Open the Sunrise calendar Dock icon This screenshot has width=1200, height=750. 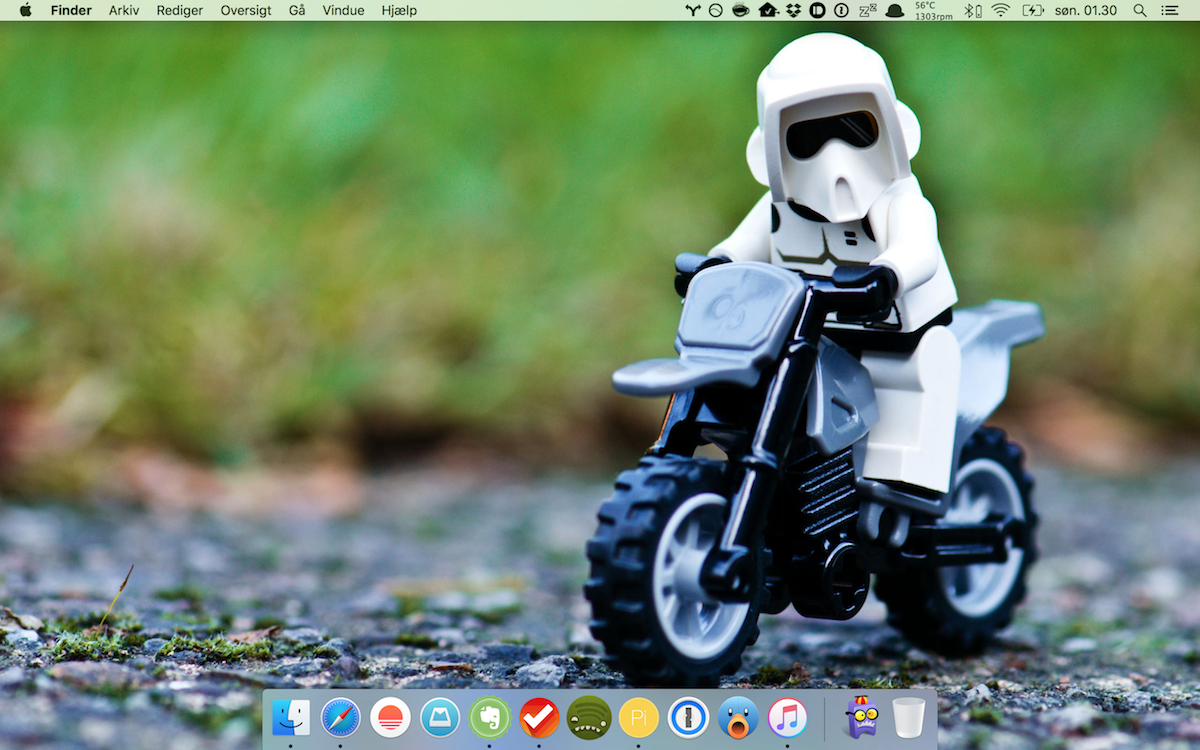[390, 717]
